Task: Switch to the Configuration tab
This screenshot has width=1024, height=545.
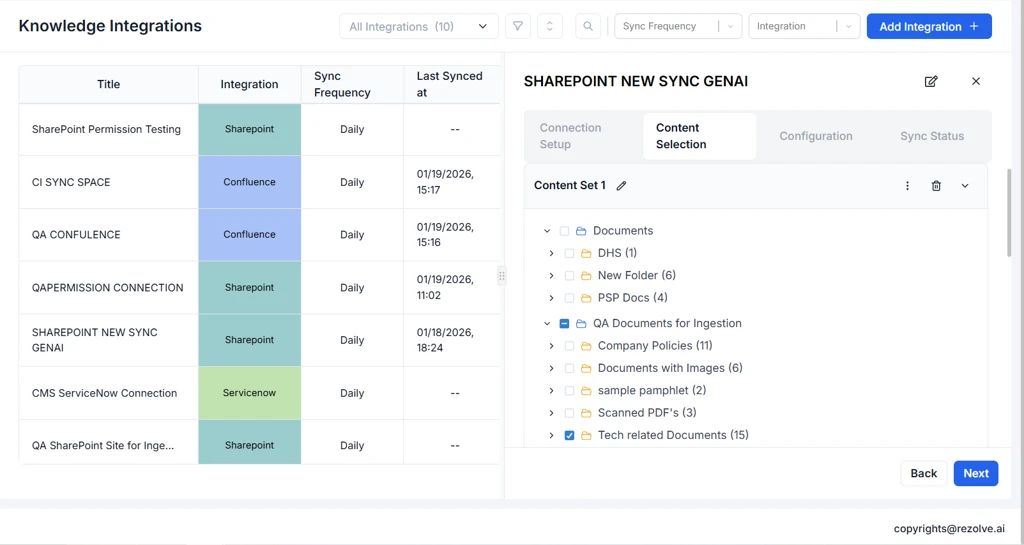Action: click(x=815, y=136)
